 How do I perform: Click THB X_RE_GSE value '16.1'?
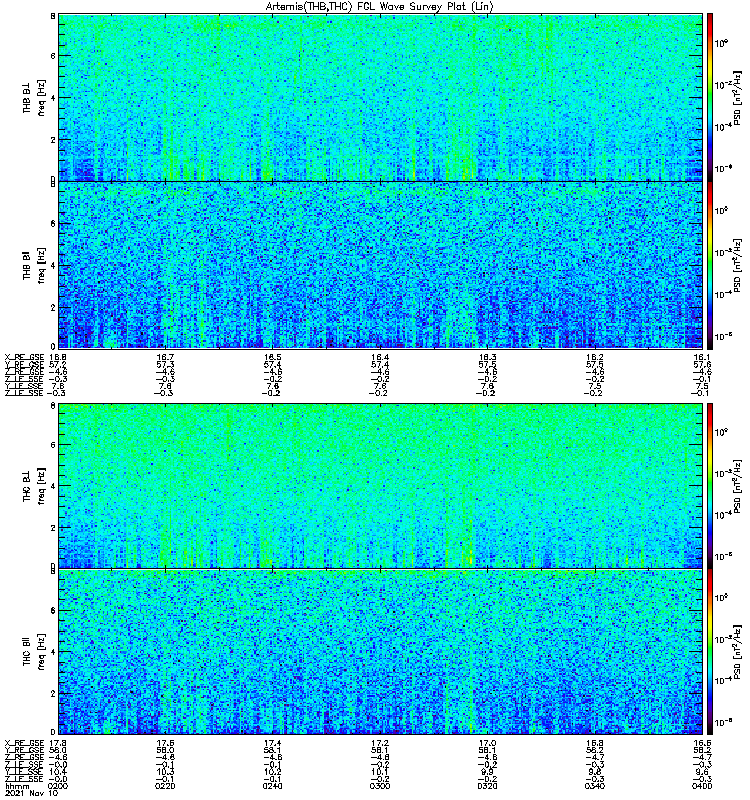(x=702, y=357)
